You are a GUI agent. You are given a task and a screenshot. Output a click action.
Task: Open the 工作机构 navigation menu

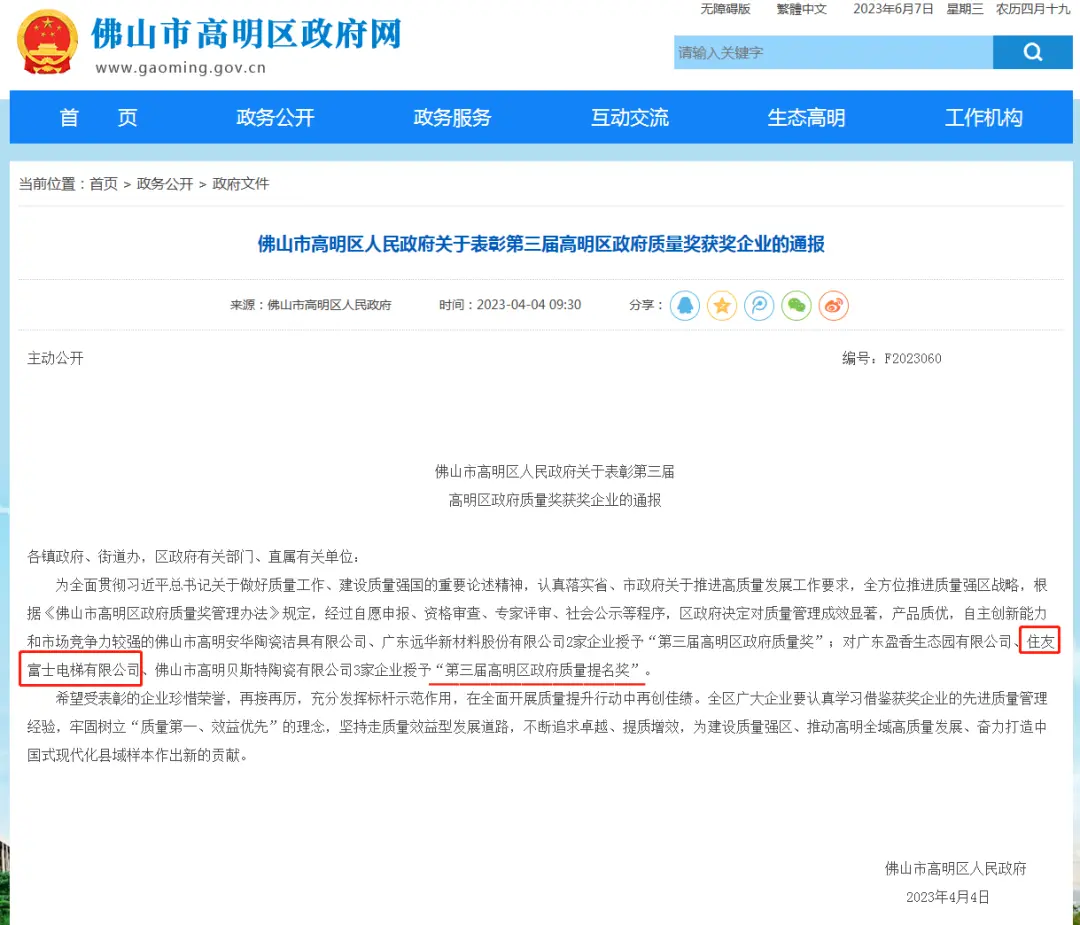(984, 117)
